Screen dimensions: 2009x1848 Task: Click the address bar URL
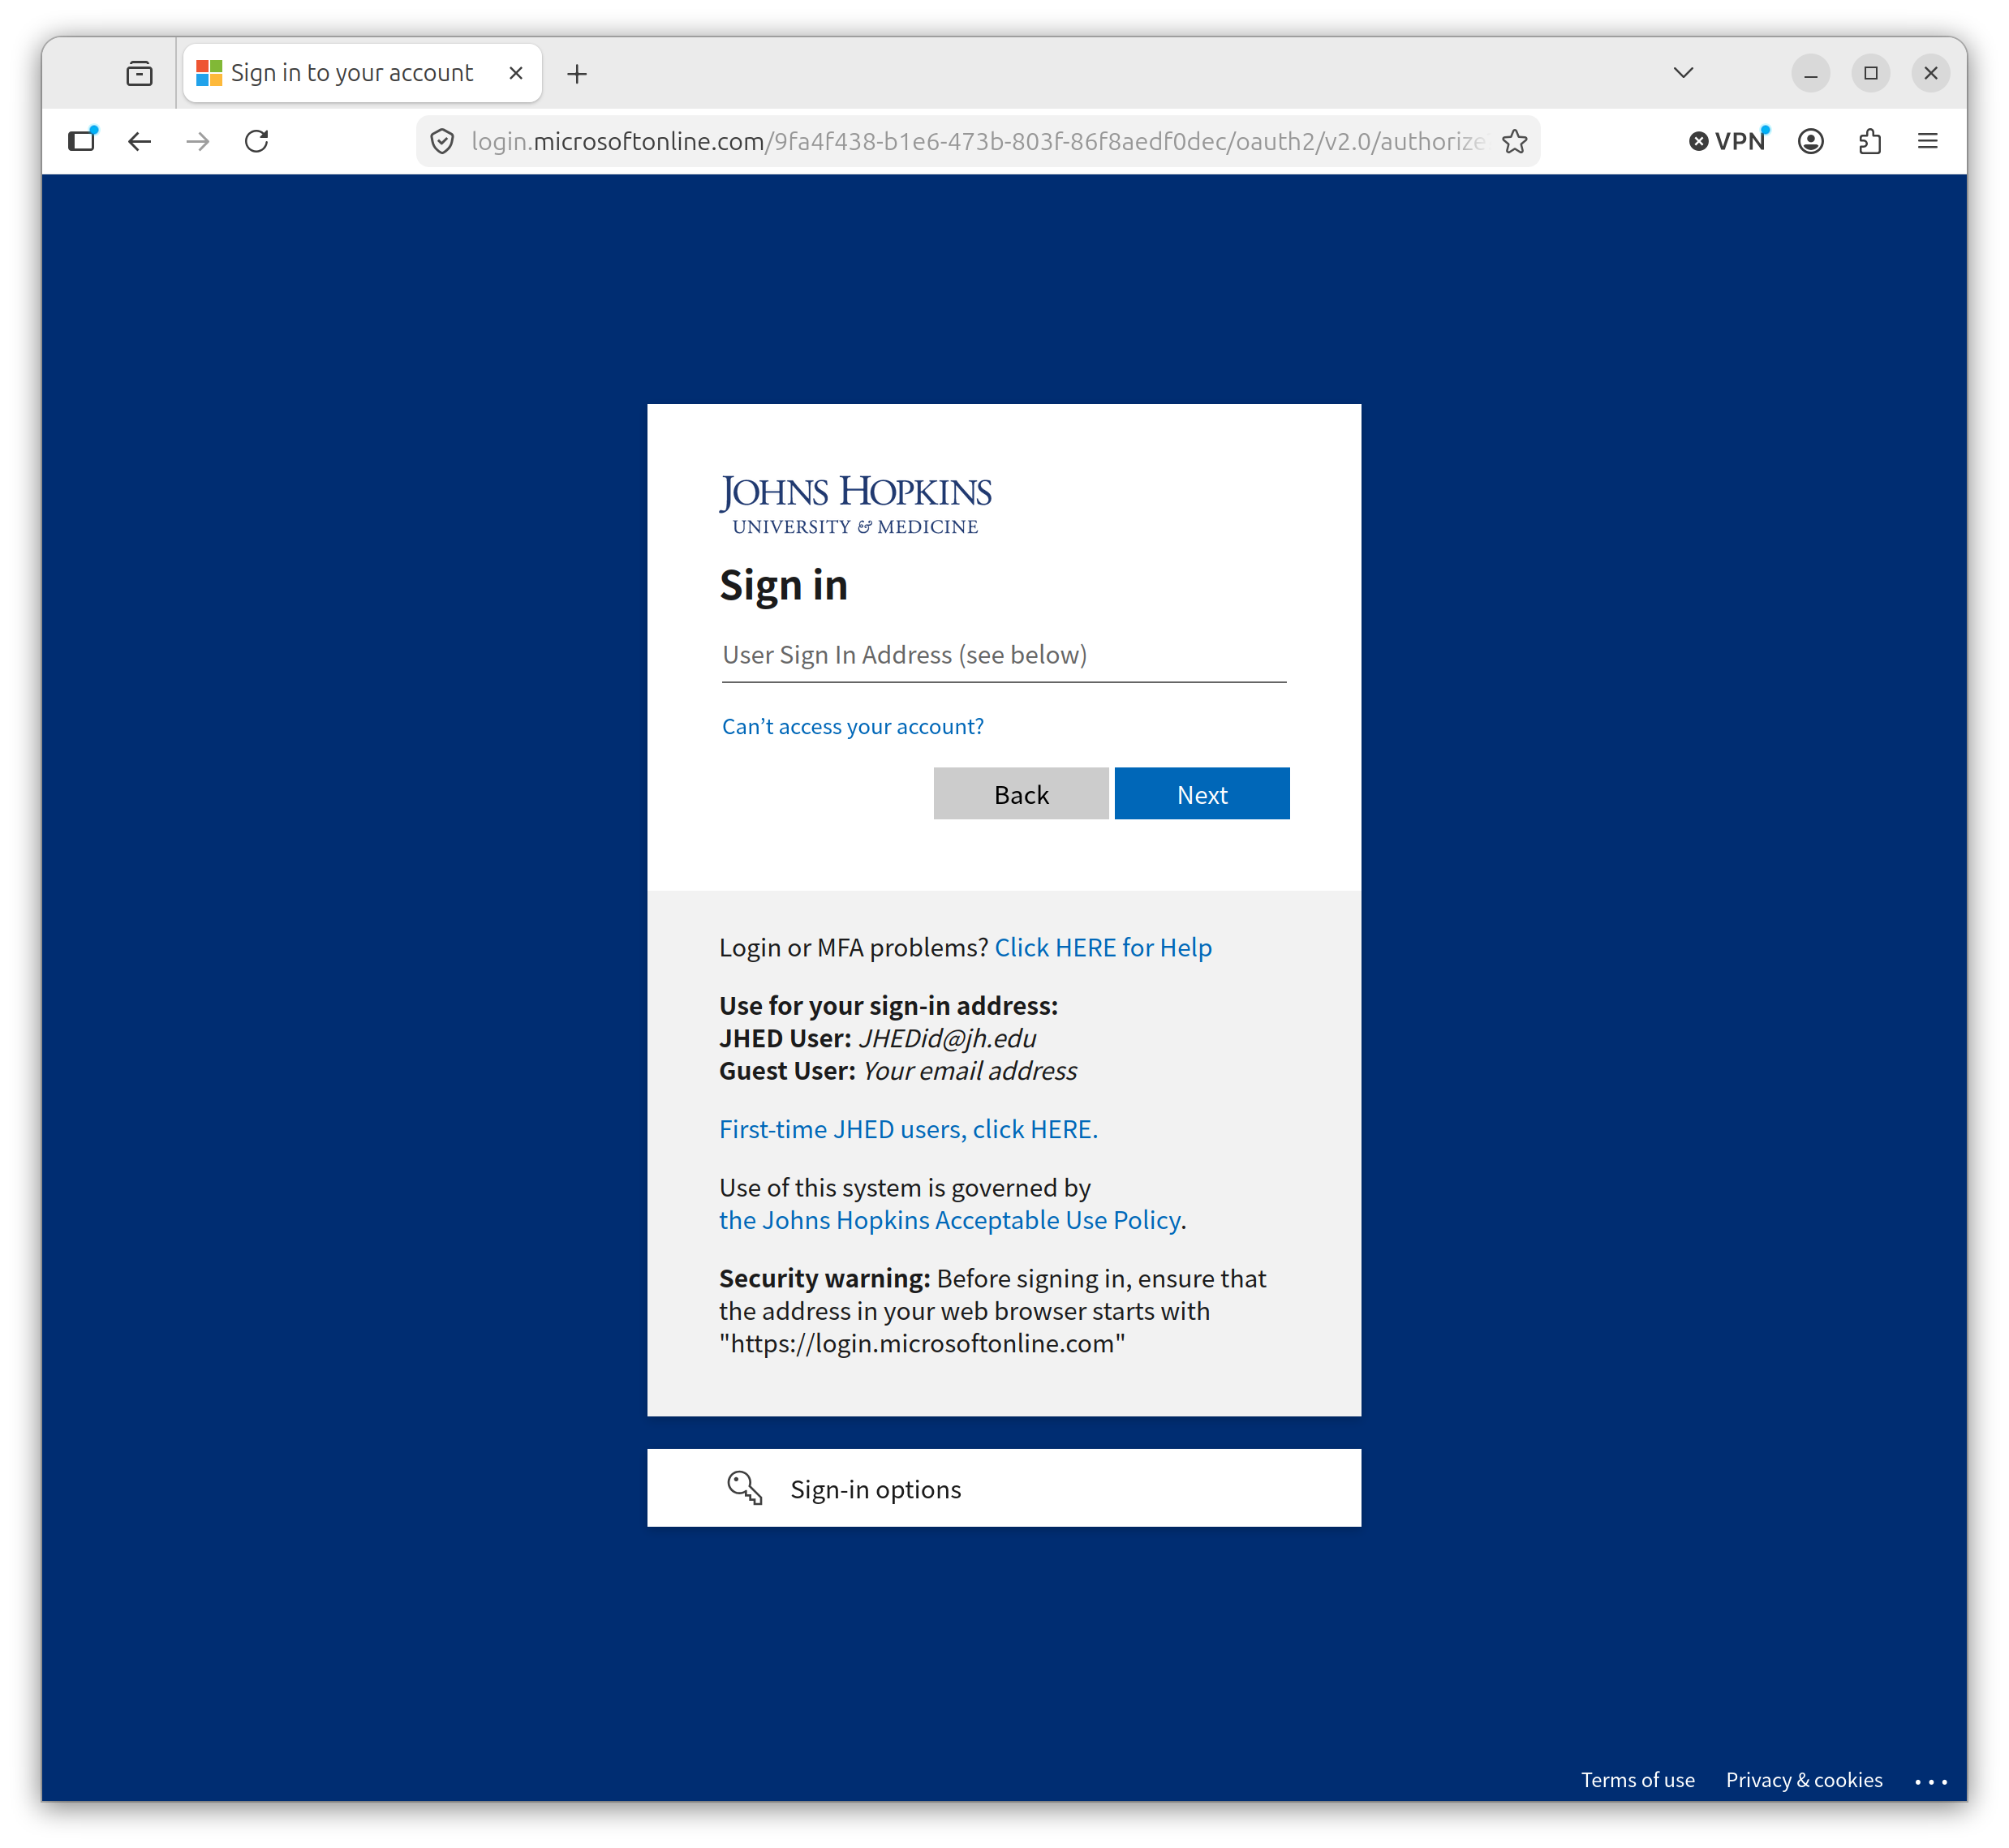pyautogui.click(x=977, y=141)
